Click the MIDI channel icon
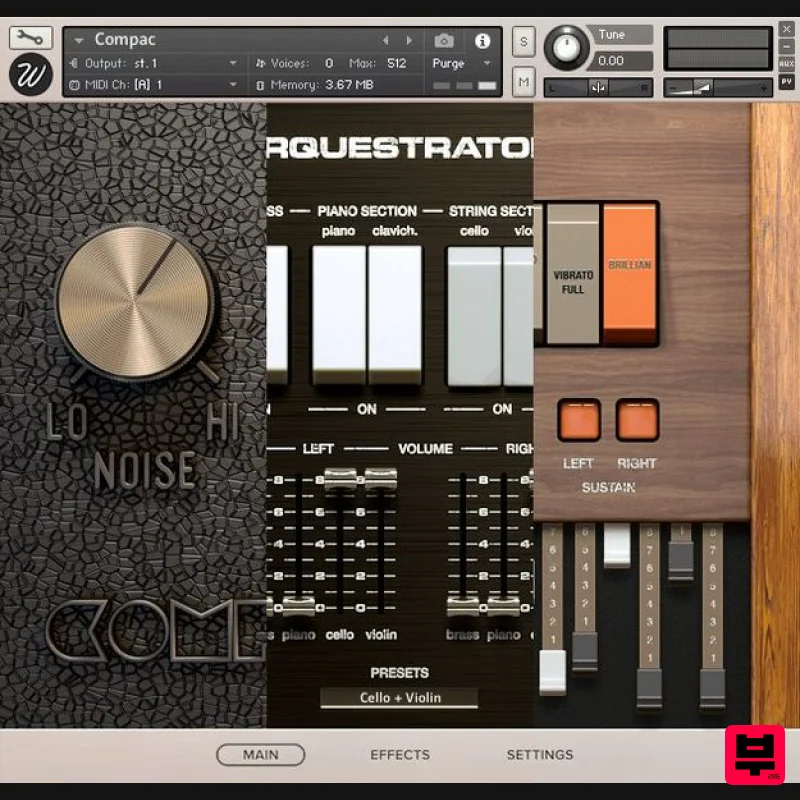 (74, 84)
